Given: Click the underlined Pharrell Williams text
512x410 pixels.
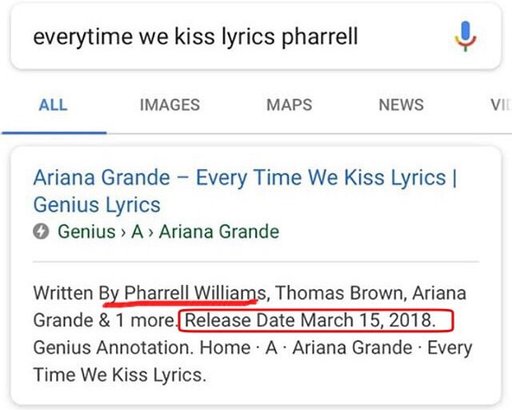Looking at the screenshot, I should coord(195,293).
